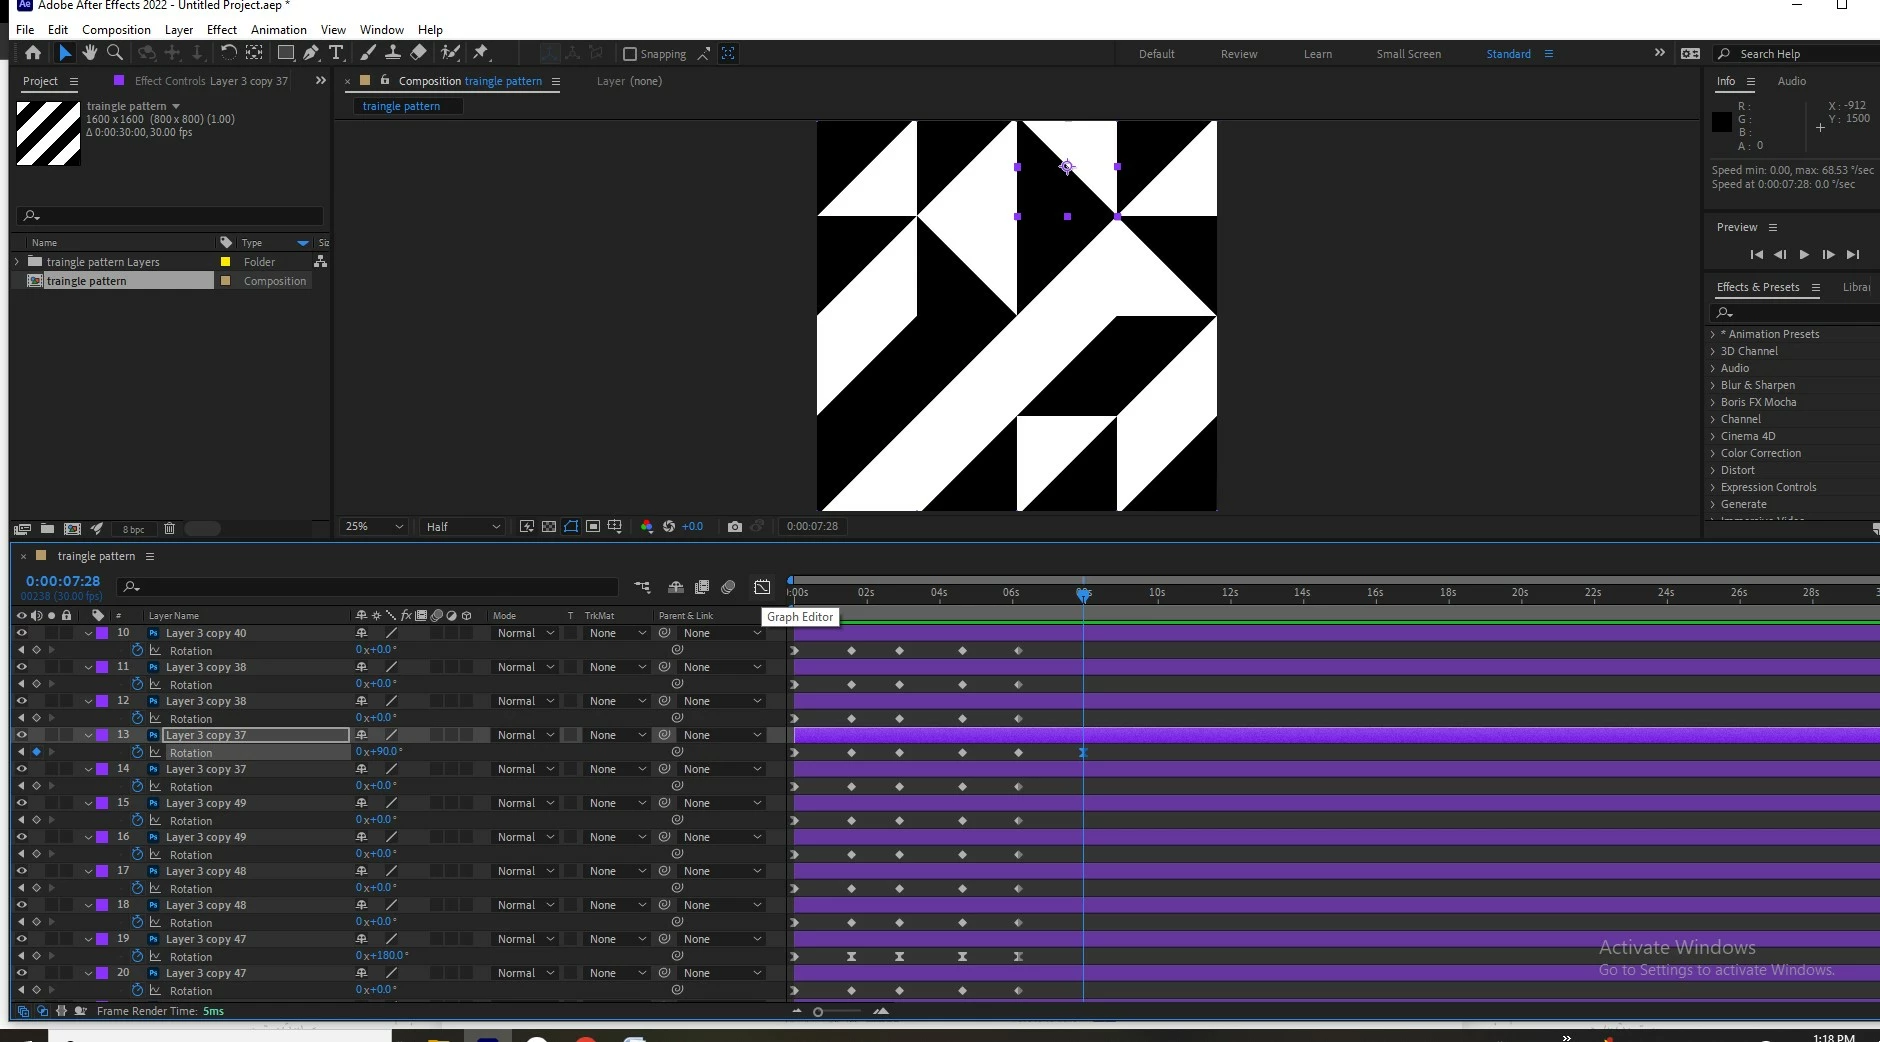The height and width of the screenshot is (1042, 1880).
Task: Take a snapshot with camera icon
Action: tap(735, 526)
